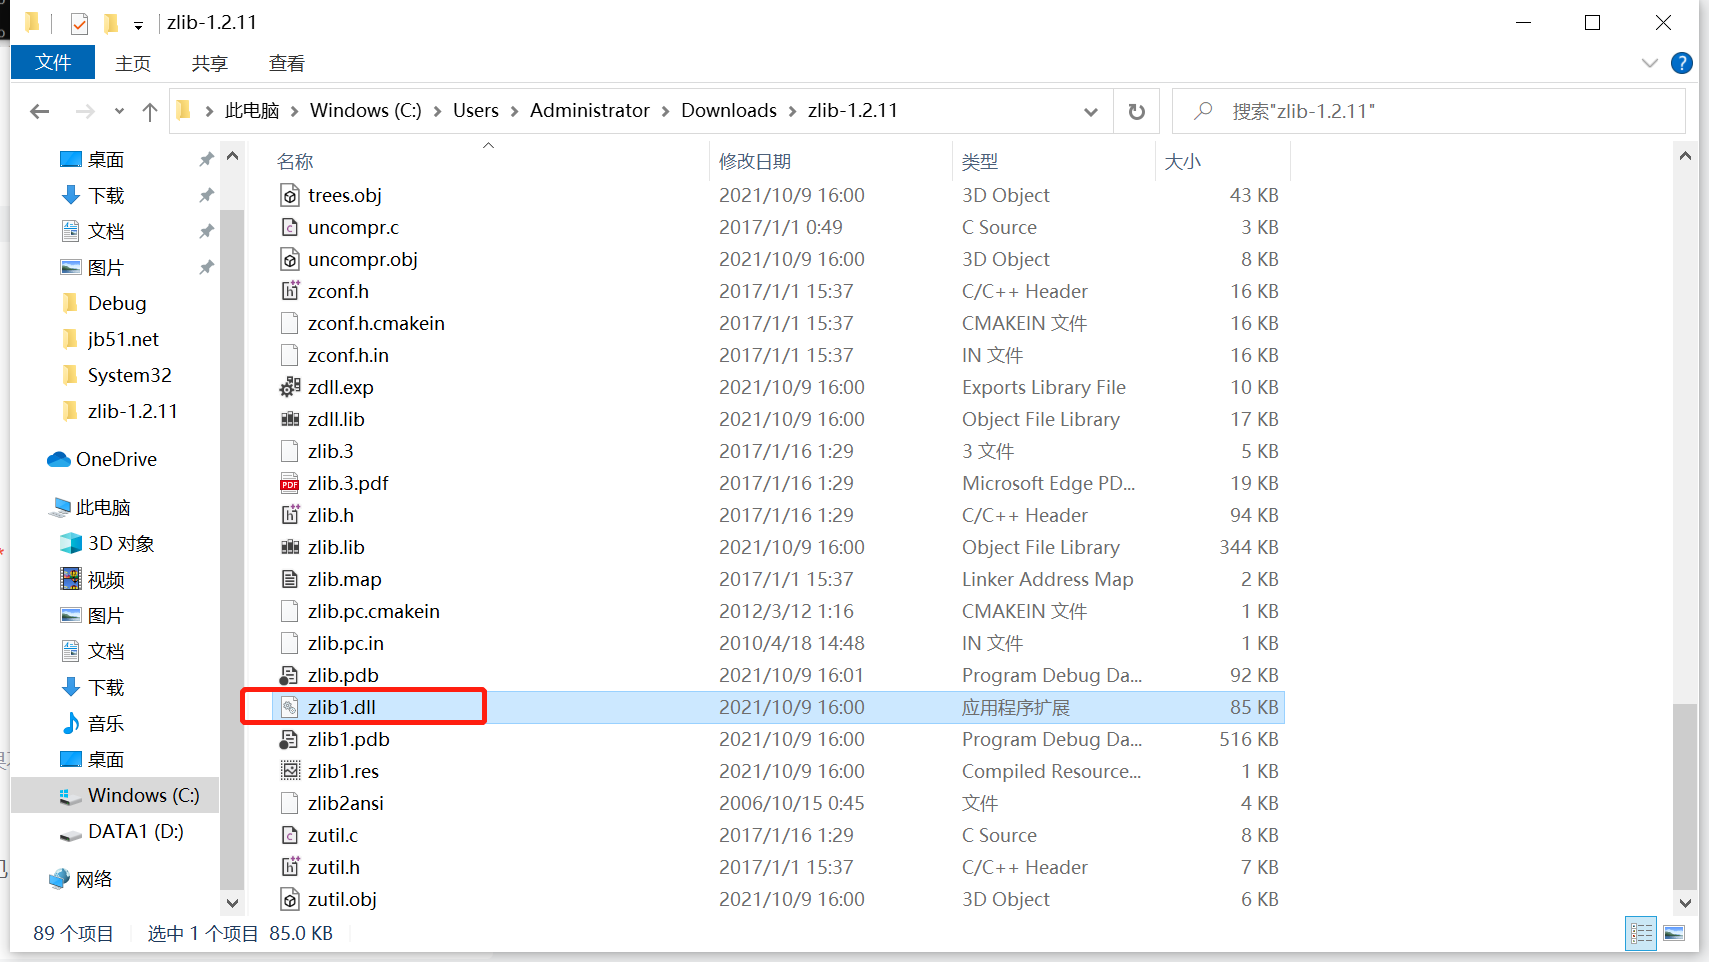Click navigation pane scrollbar down arrow

point(232,902)
